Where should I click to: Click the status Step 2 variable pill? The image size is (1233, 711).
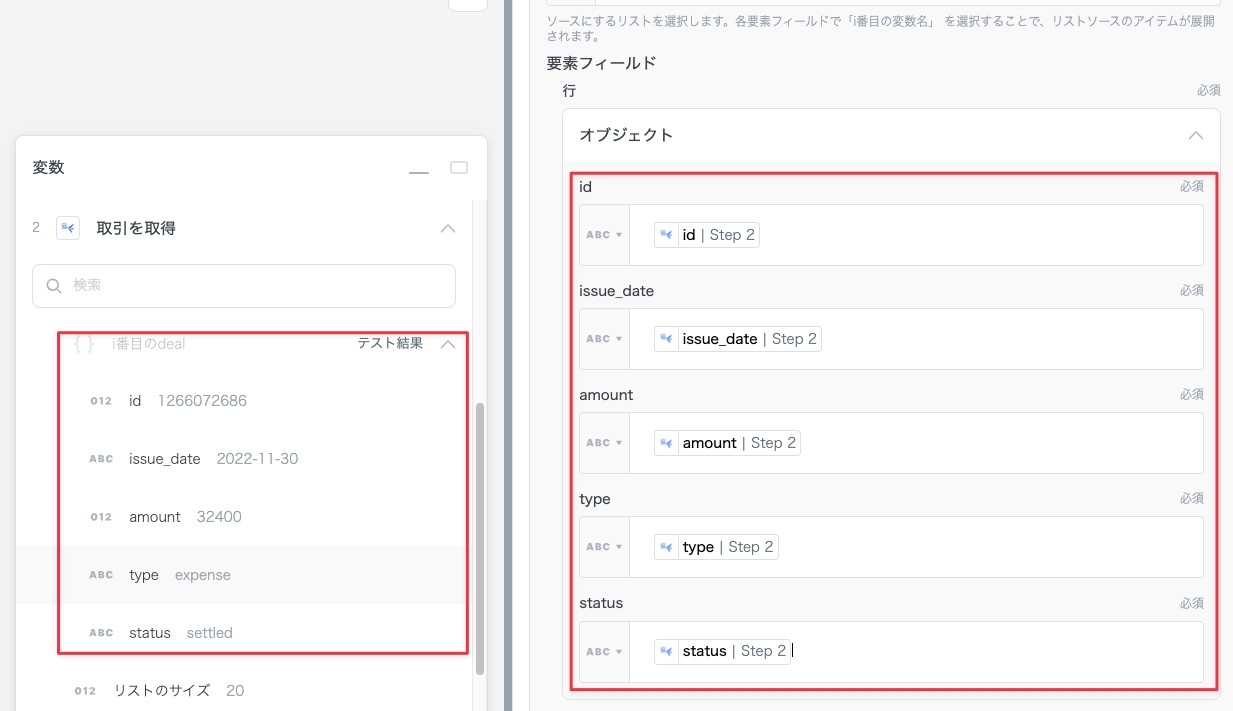pyautogui.click(x=722, y=651)
